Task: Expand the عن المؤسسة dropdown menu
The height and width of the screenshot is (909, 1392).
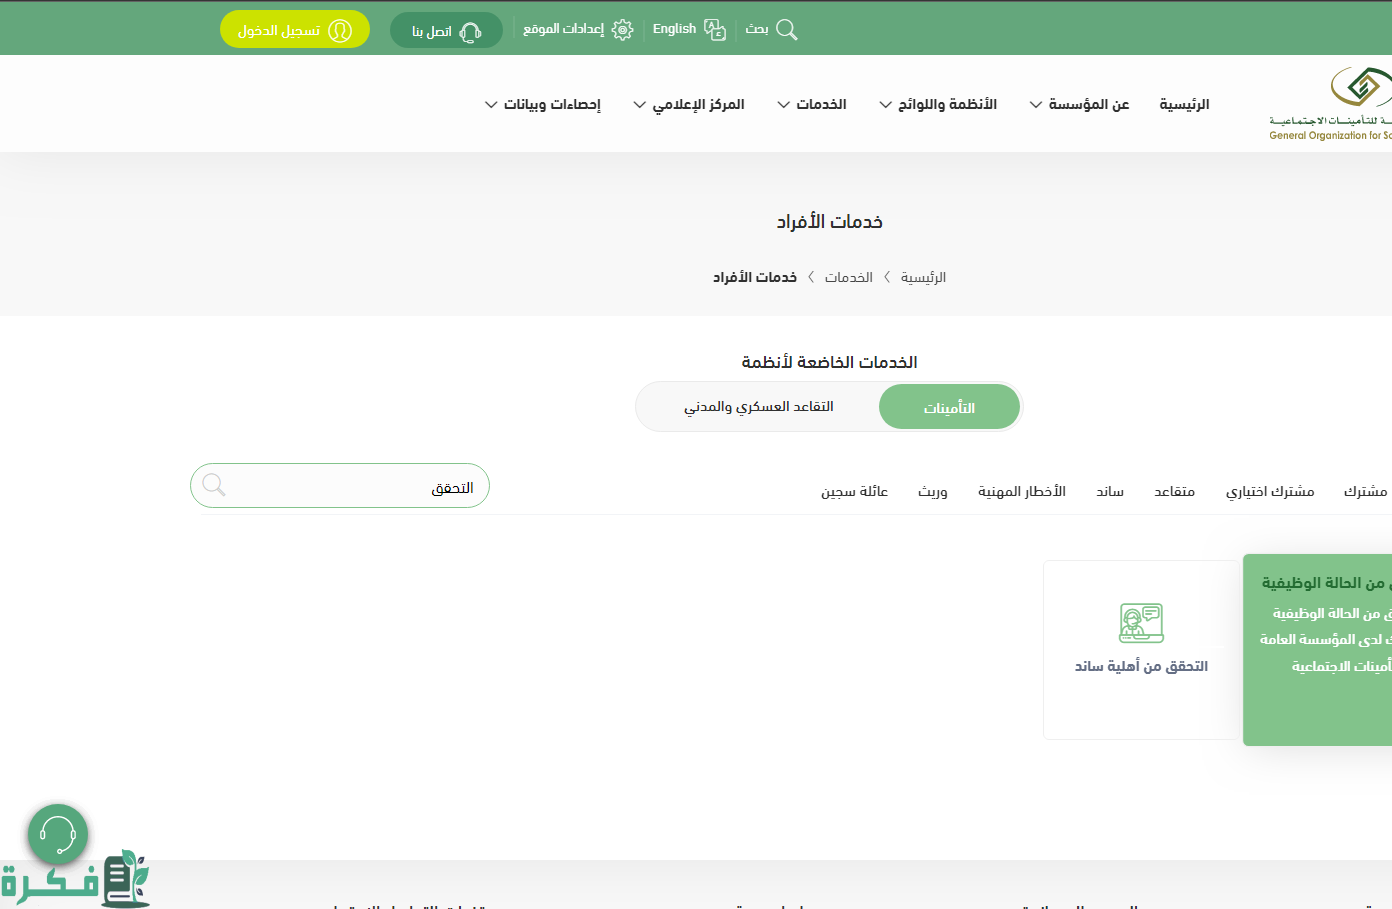Action: (x=1079, y=104)
